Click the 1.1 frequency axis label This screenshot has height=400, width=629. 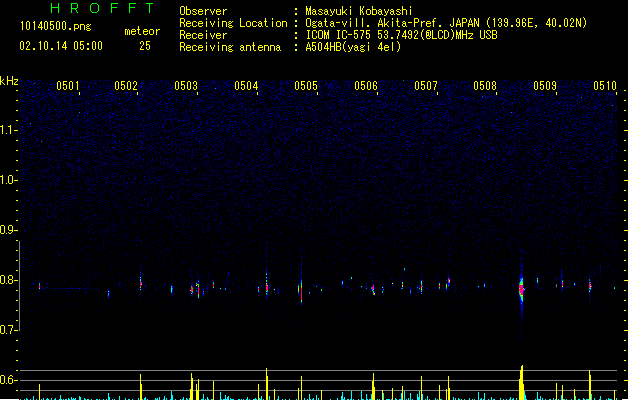point(8,130)
